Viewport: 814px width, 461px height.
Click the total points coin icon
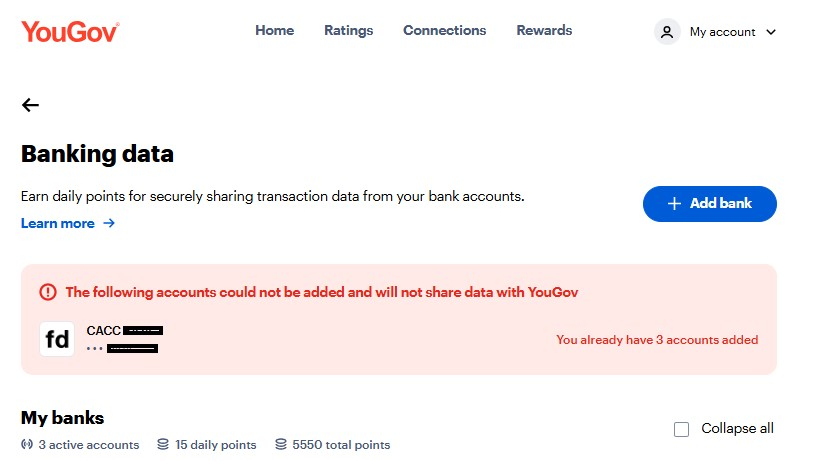[x=280, y=444]
